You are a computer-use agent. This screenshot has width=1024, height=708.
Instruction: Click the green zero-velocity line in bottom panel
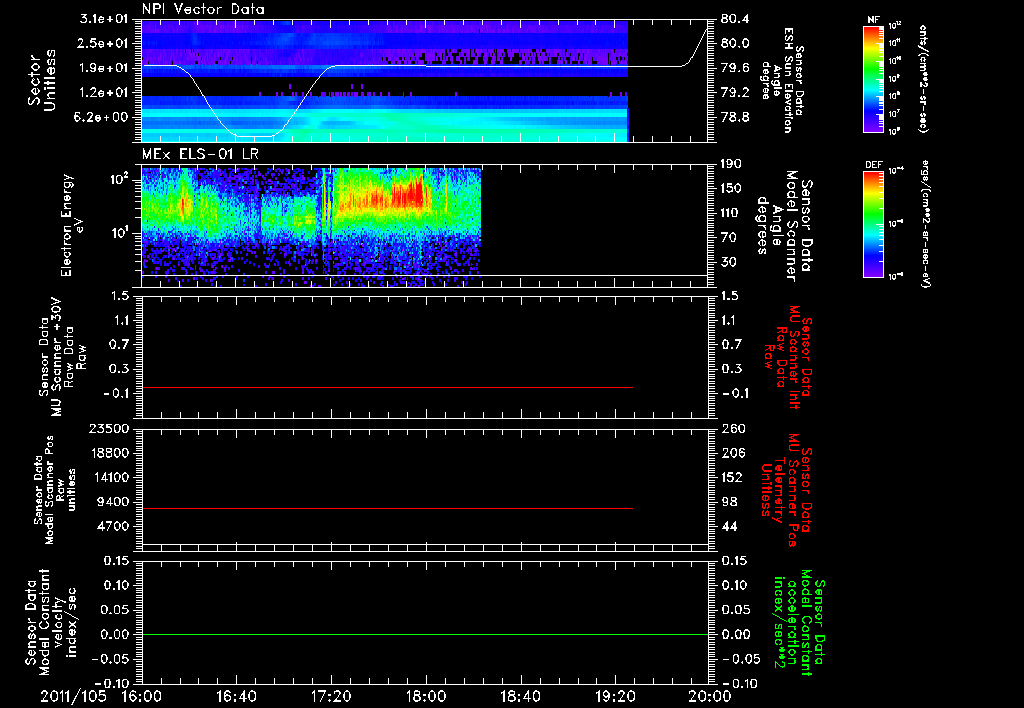tap(425, 634)
